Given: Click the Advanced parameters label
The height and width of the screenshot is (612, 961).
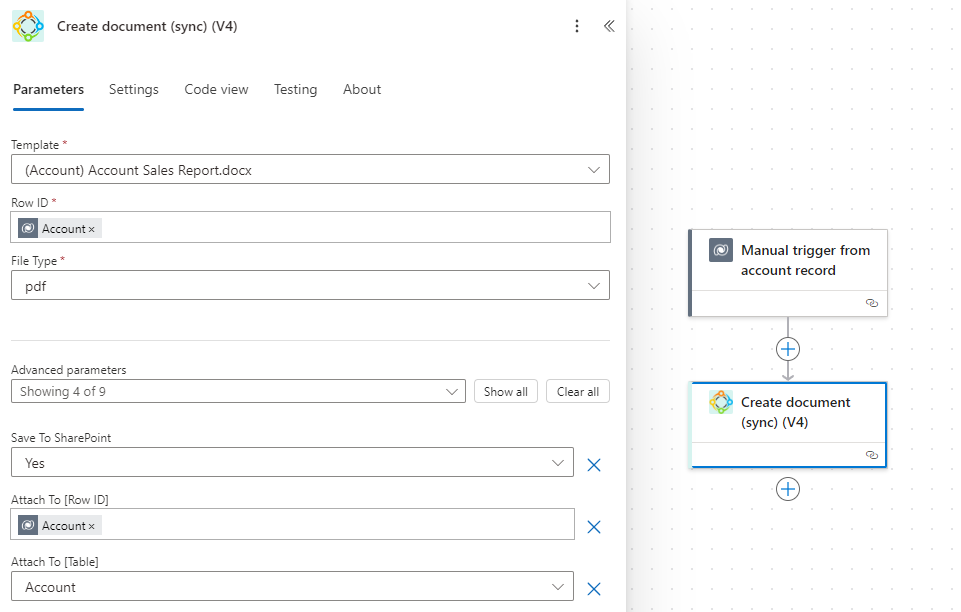Looking at the screenshot, I should coord(69,370).
